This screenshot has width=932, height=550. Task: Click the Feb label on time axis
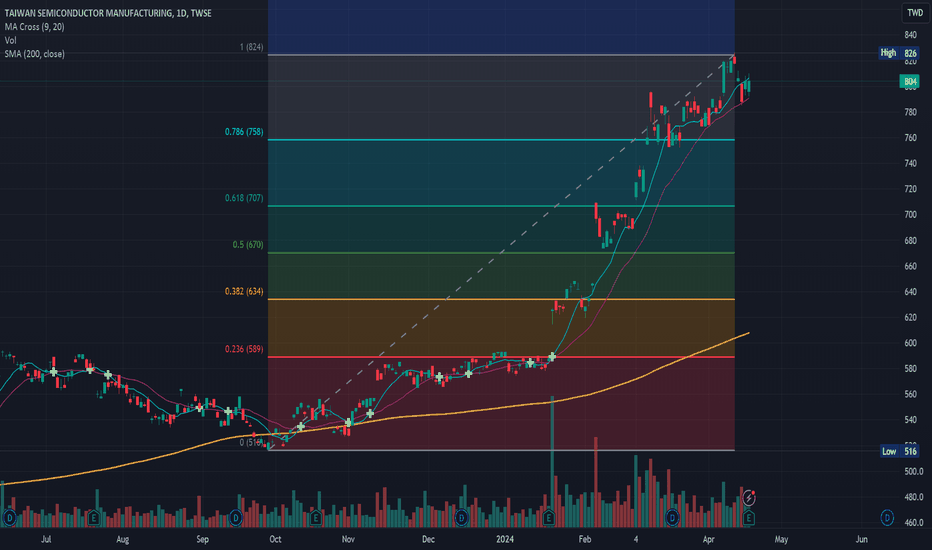(x=585, y=539)
